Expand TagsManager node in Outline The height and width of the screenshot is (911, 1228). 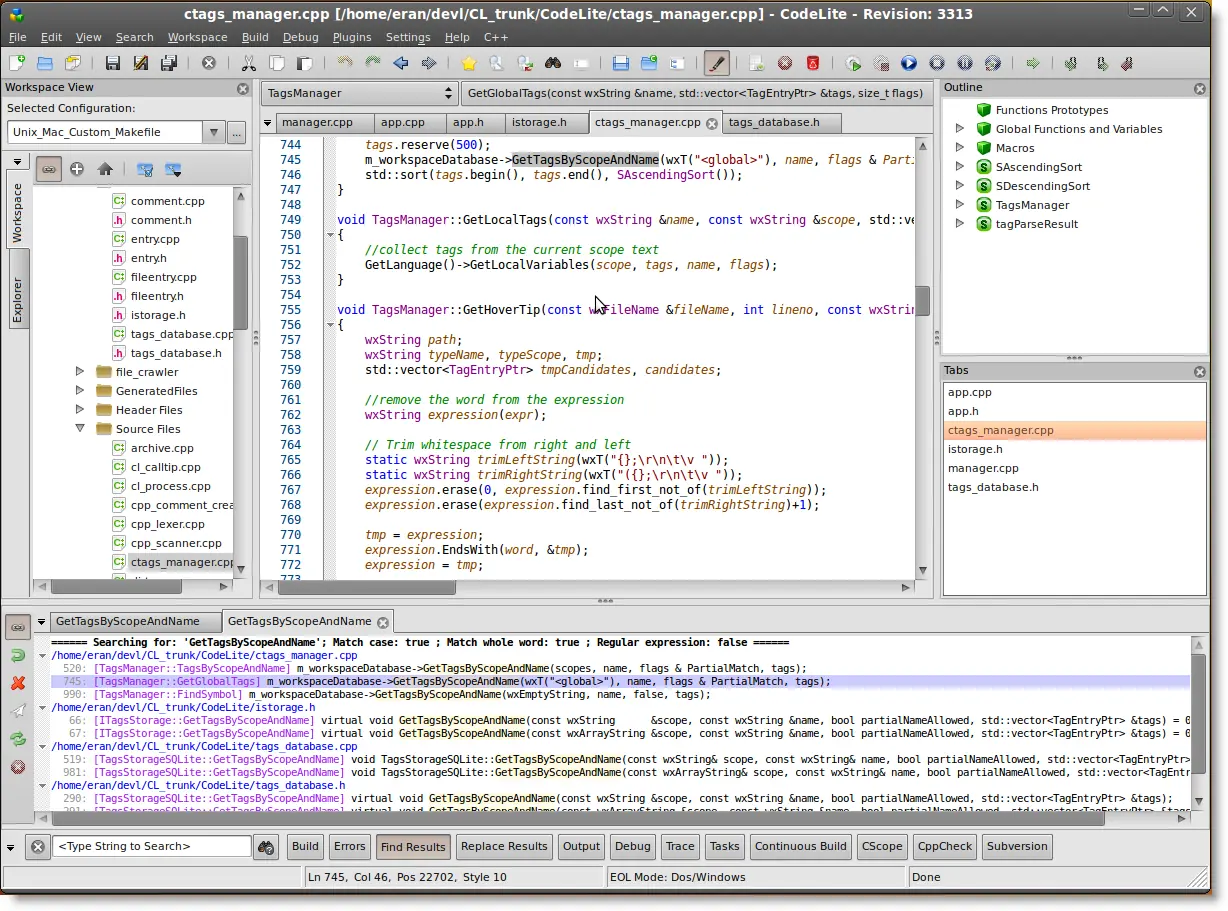point(960,205)
